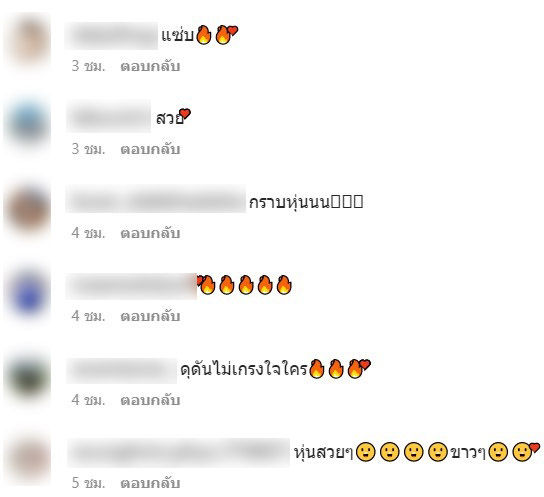Click reply under the กราบหุ่นนน comment
The width and height of the screenshot is (544, 497).
150,233
